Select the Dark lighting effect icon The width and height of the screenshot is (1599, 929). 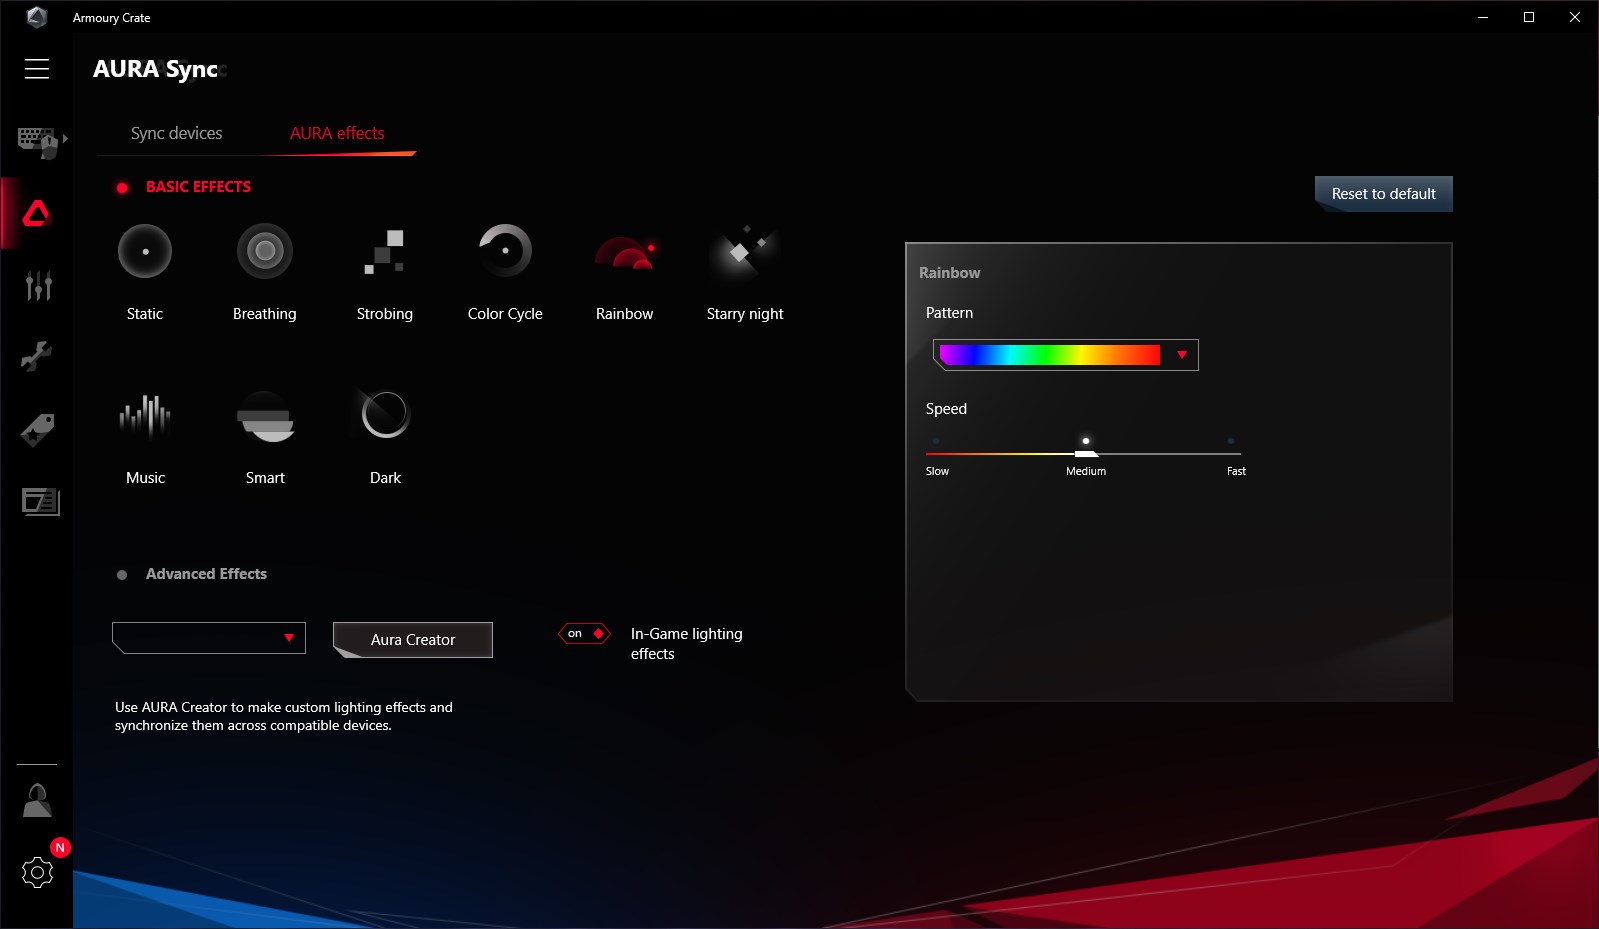click(x=385, y=414)
